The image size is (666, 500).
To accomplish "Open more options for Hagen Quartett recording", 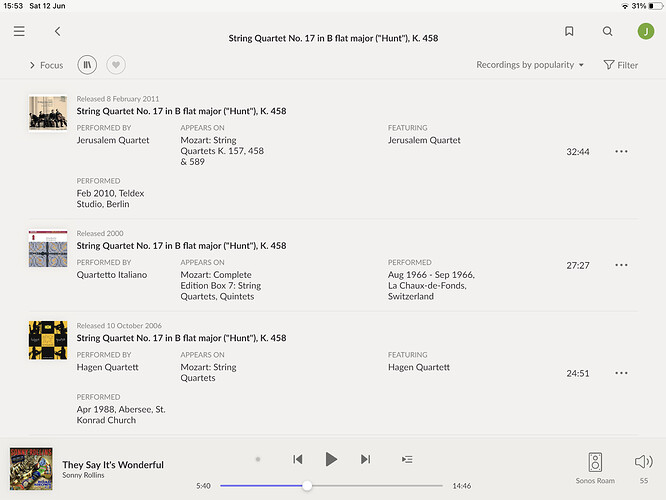I will coord(621,373).
